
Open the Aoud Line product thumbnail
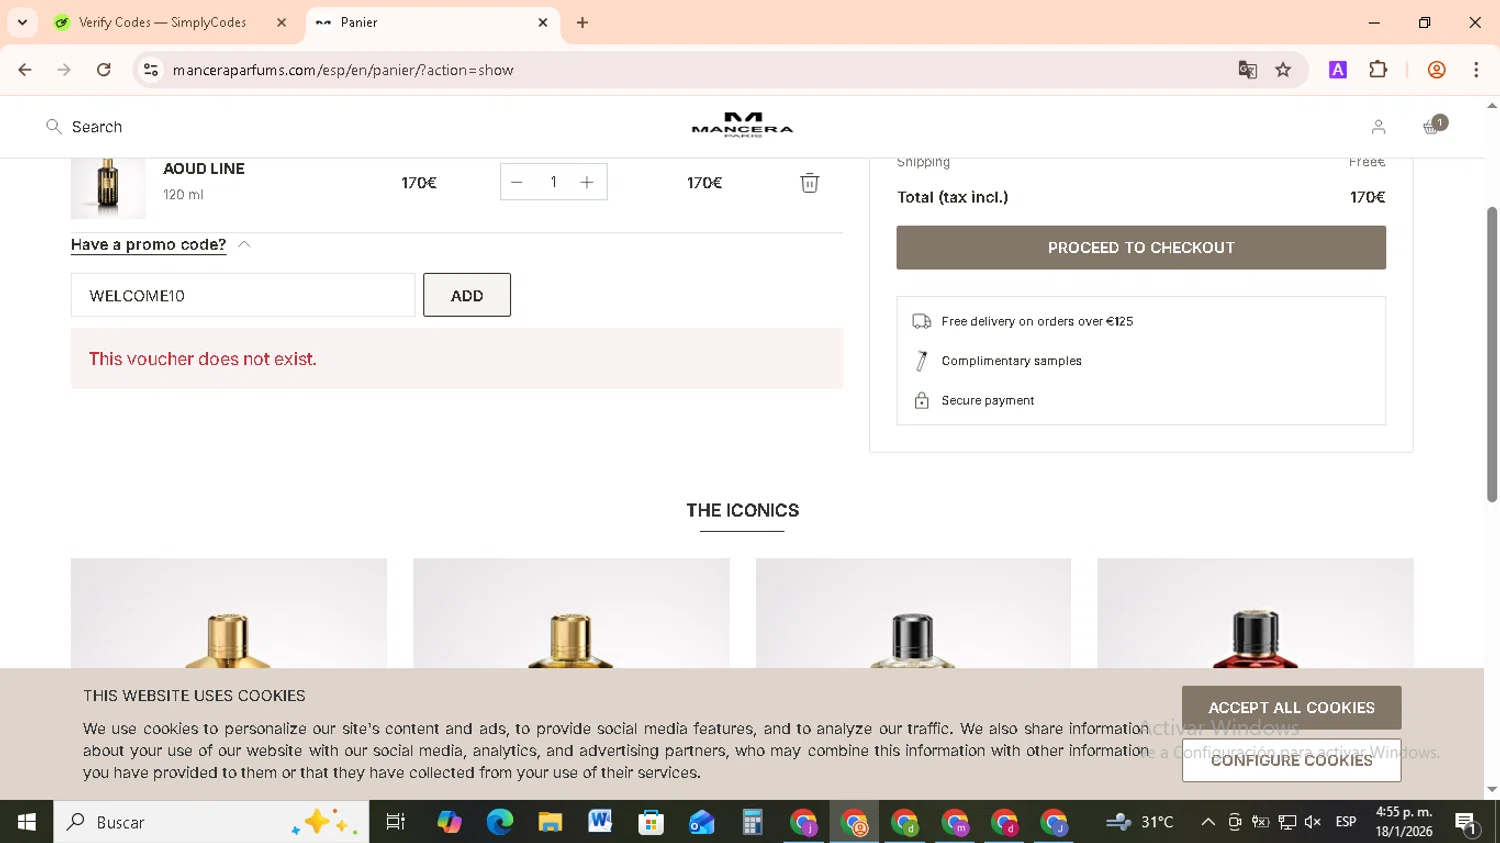(108, 188)
